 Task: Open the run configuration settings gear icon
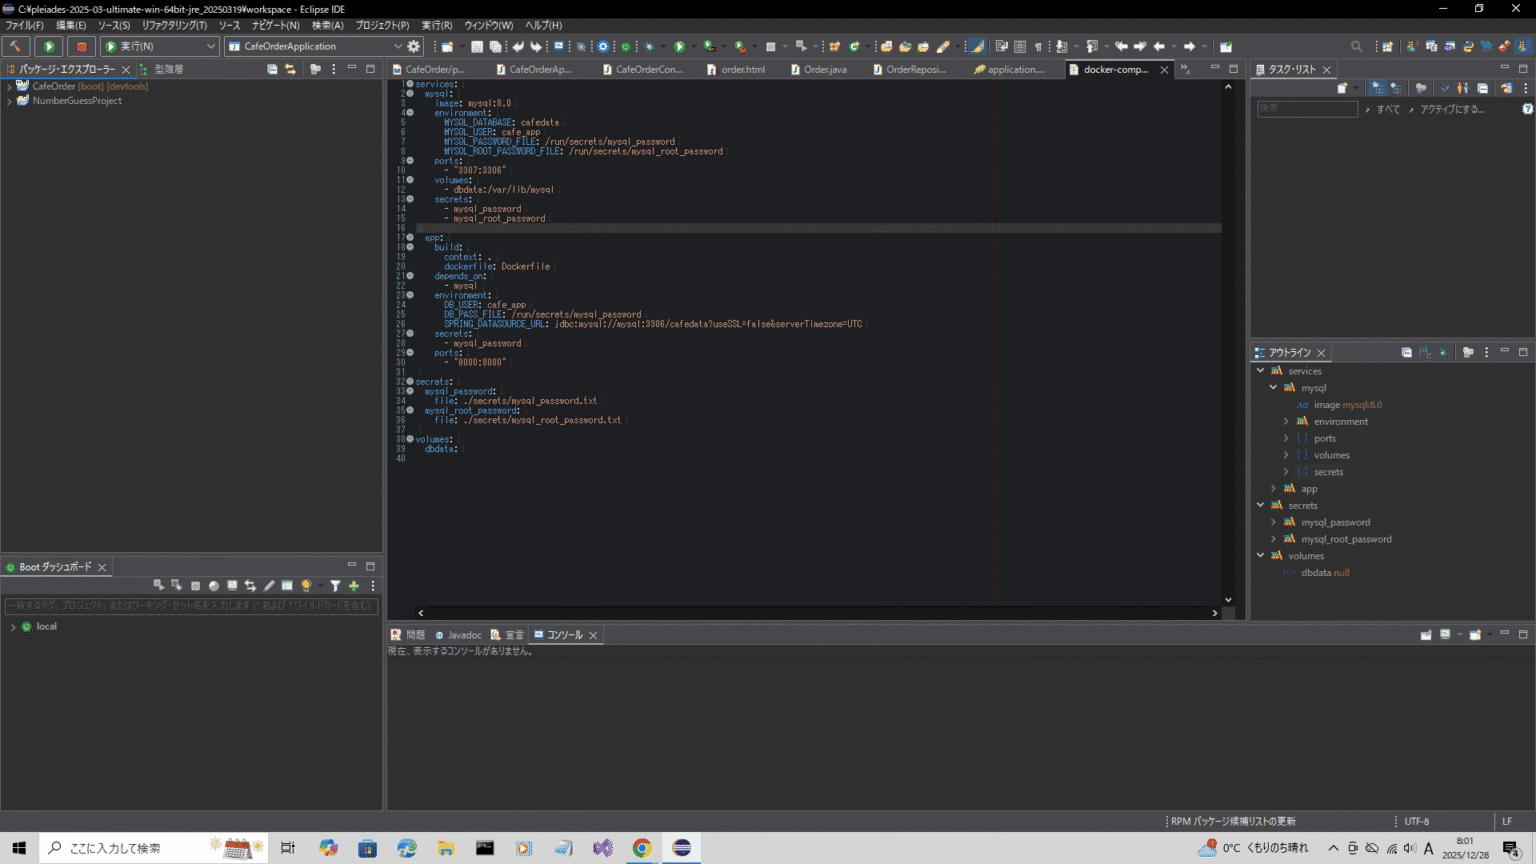(413, 46)
